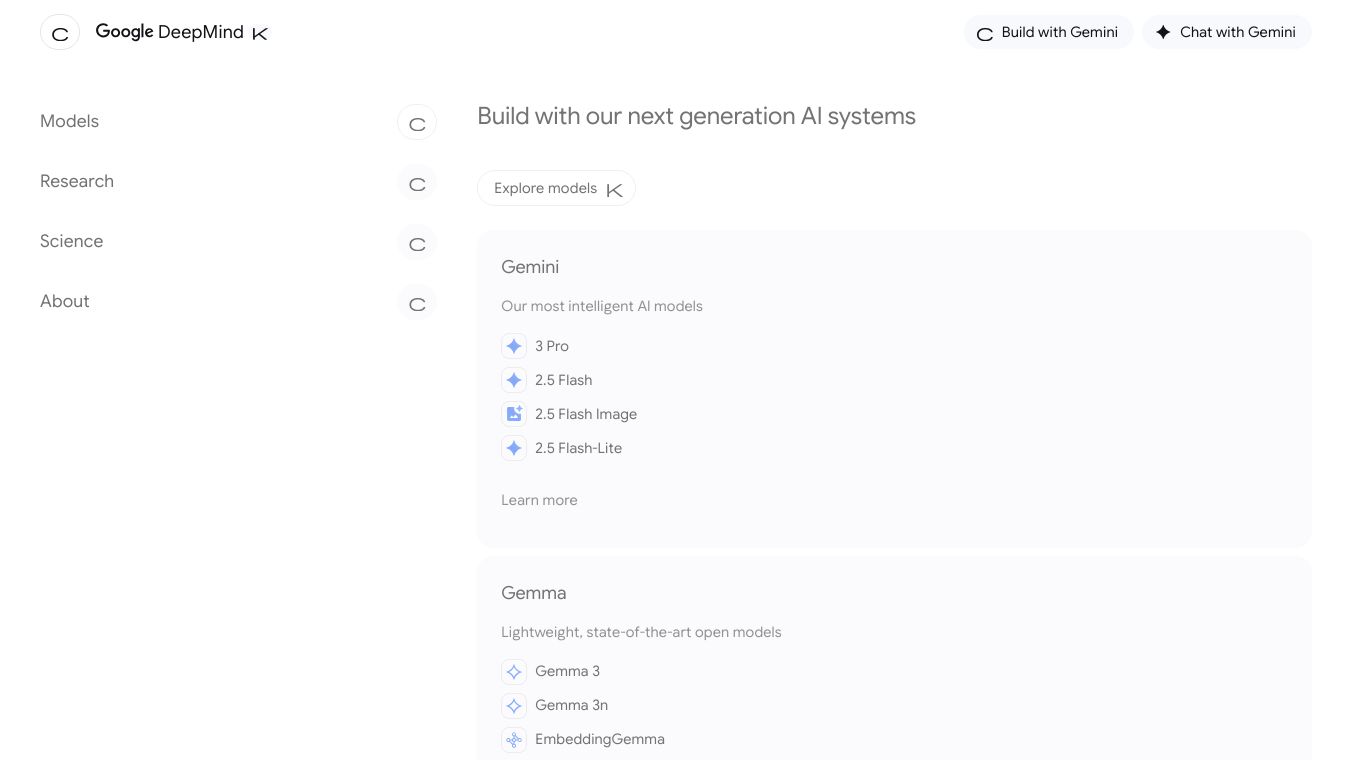This screenshot has height=760, width=1352.
Task: Follow the Learn more link under Gemini
Action: (539, 500)
